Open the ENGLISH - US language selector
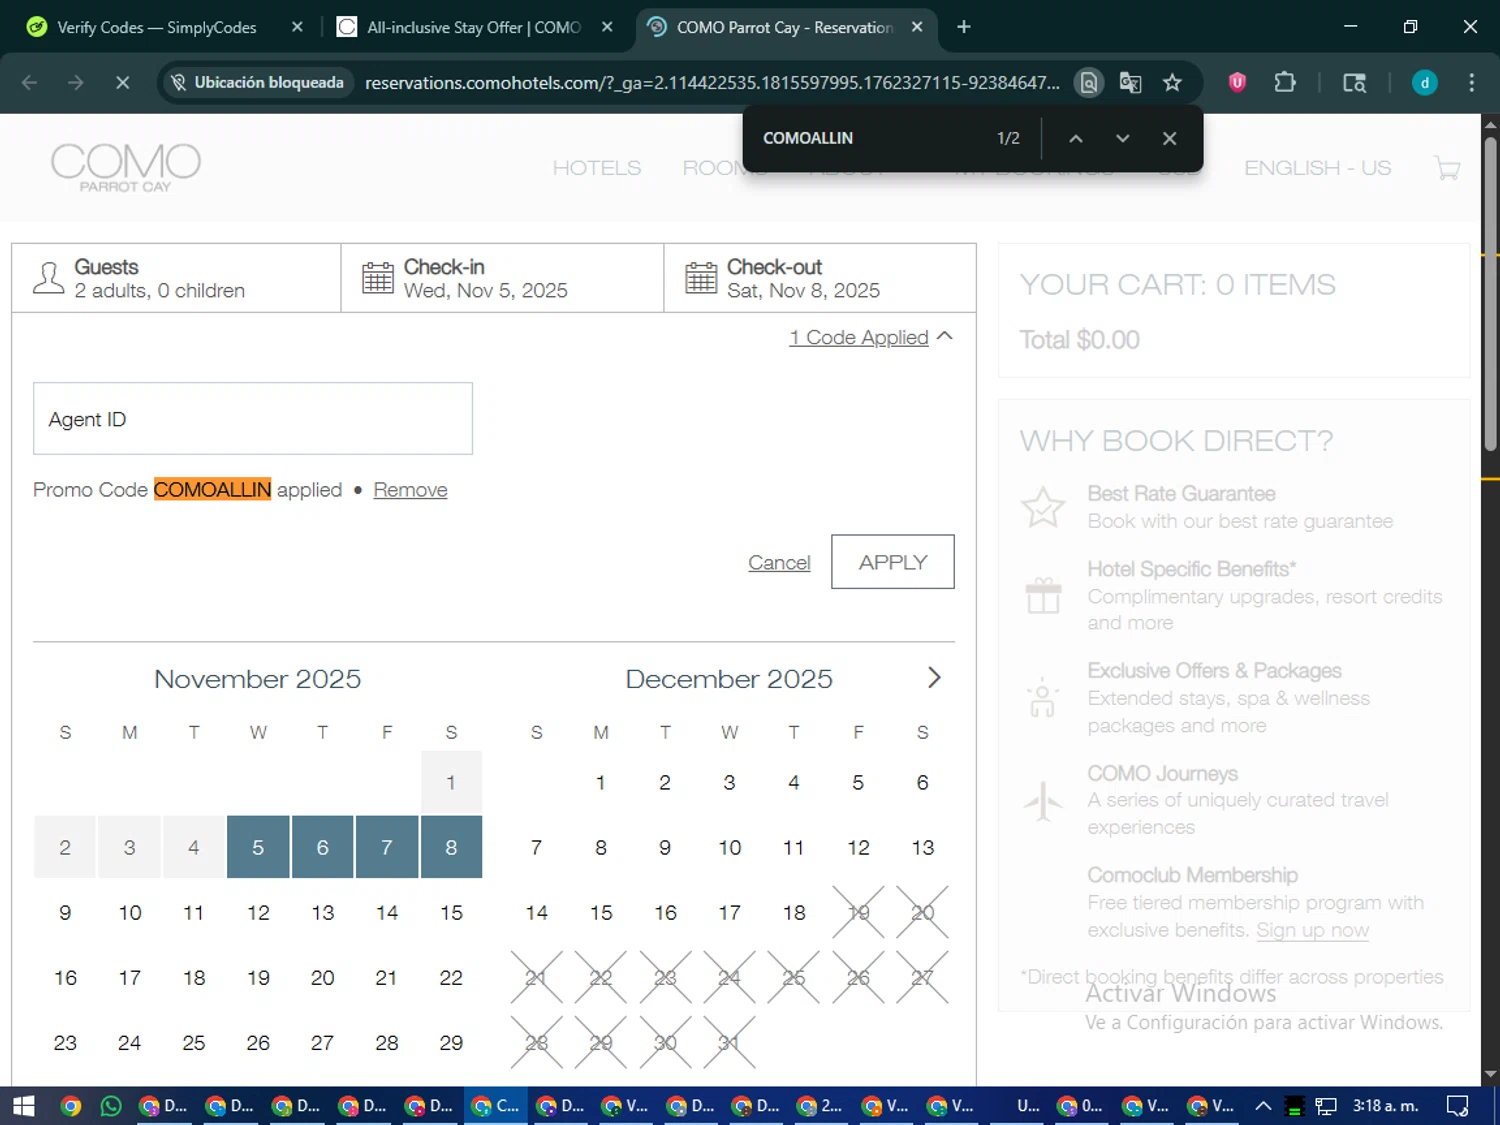1500x1125 pixels. (x=1317, y=168)
